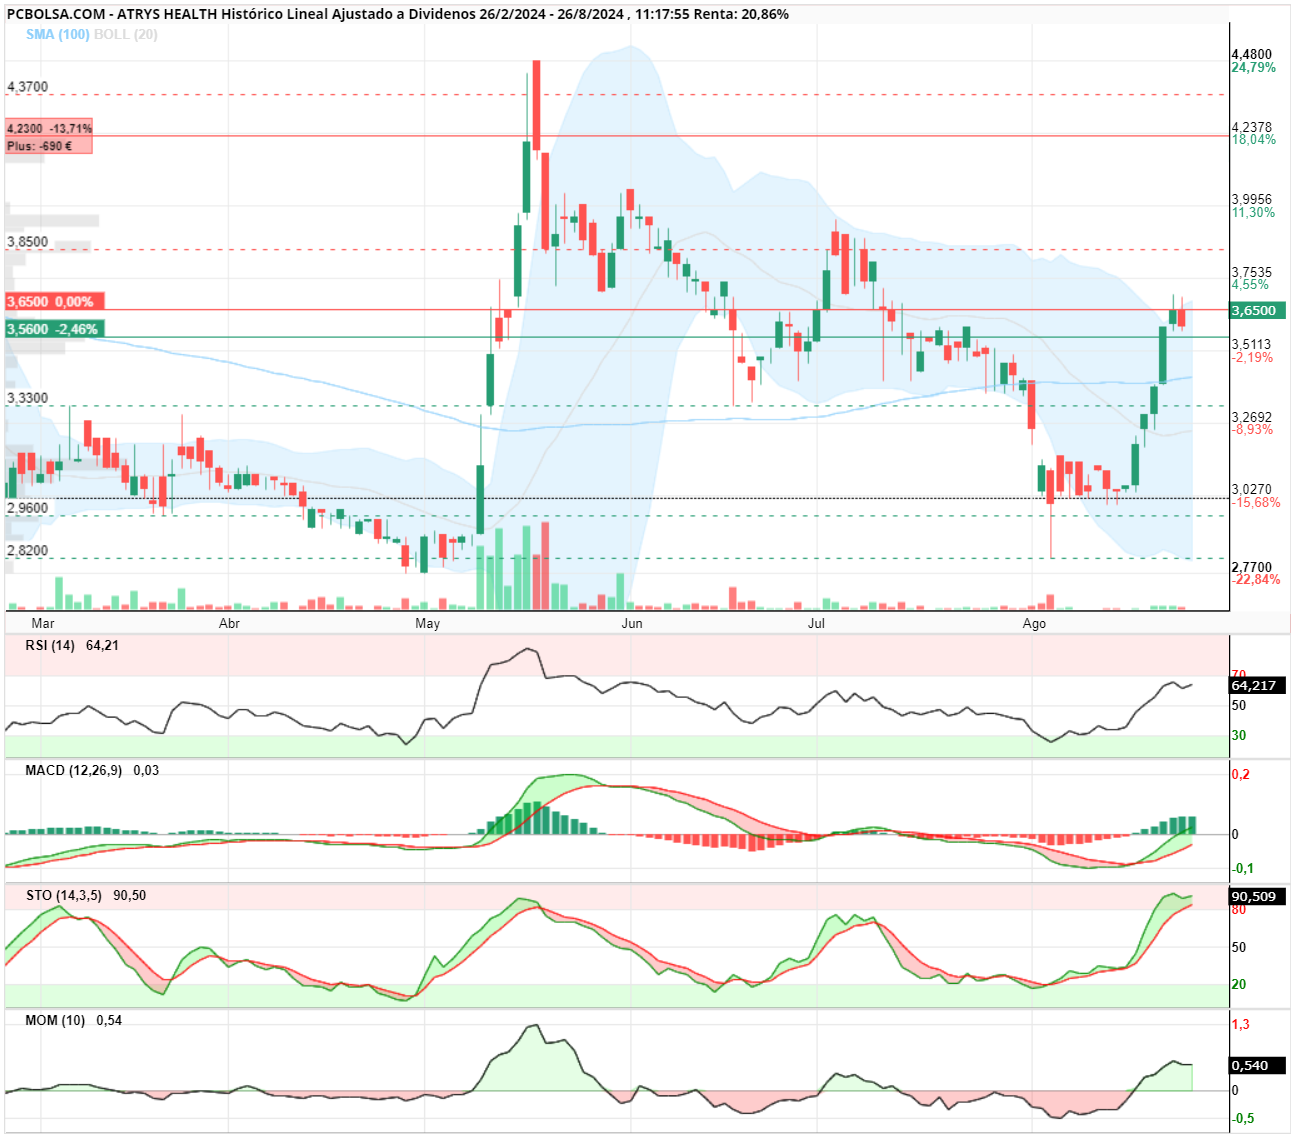The image size is (1295, 1138).
Task: Click the 0,2 MACD scale value
Action: point(1241,774)
